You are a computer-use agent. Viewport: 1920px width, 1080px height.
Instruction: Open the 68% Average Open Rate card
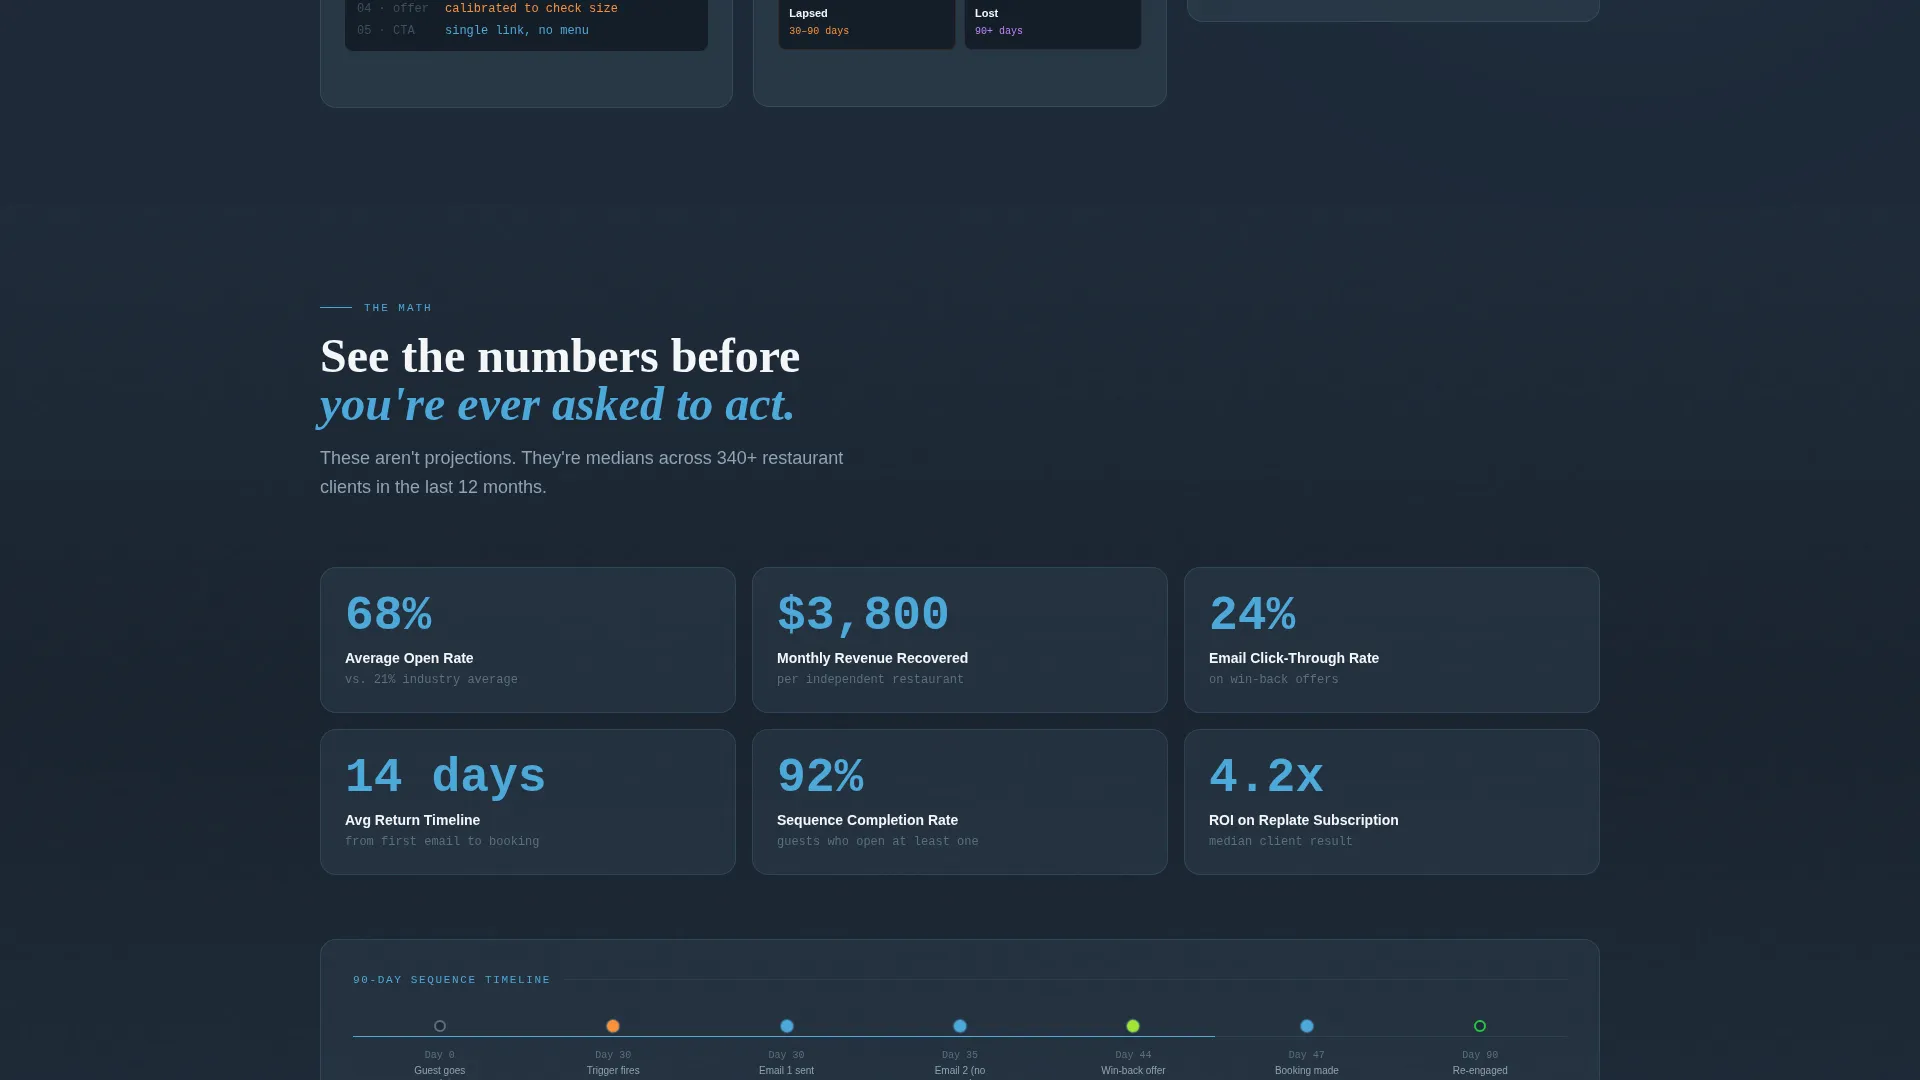tap(528, 640)
